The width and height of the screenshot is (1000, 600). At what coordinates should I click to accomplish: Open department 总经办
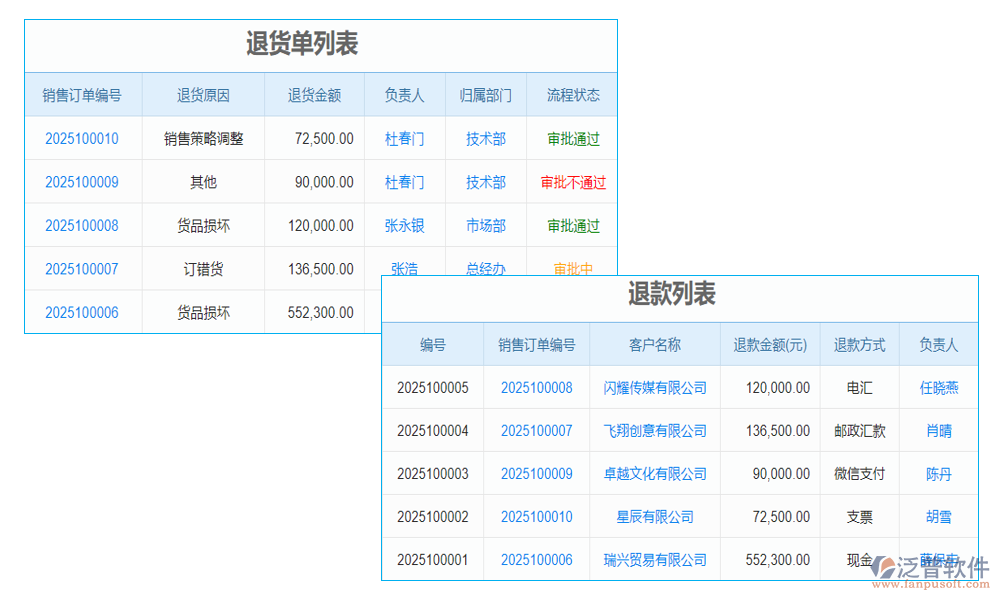(x=485, y=269)
